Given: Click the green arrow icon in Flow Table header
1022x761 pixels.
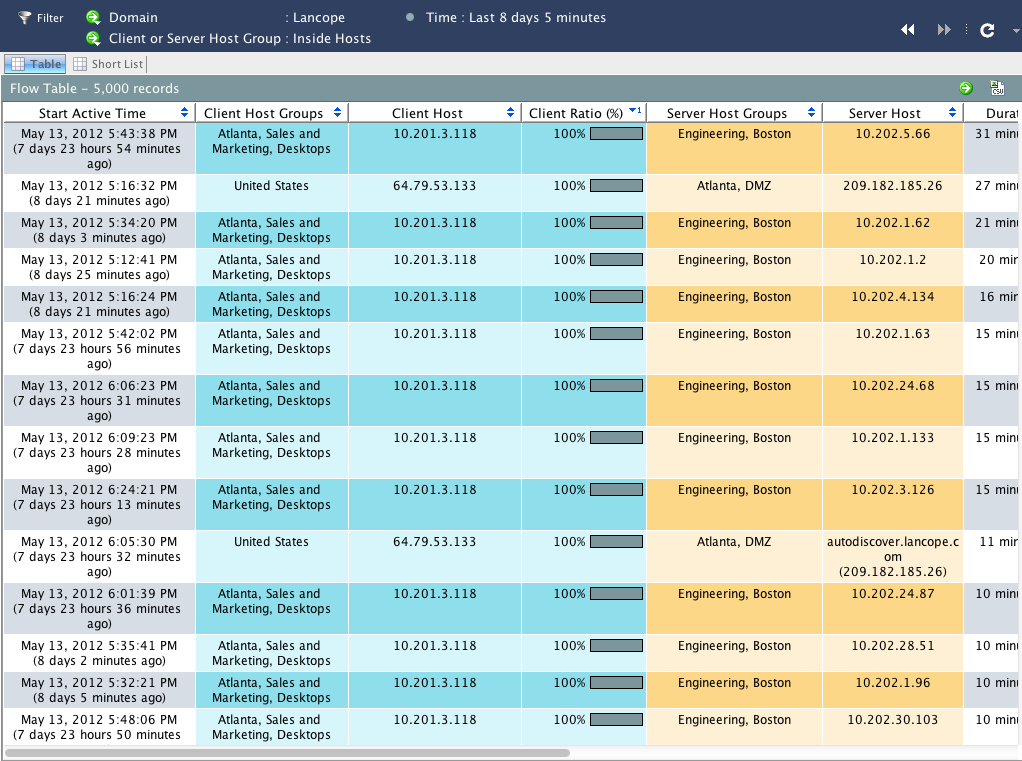Looking at the screenshot, I should [x=966, y=88].
